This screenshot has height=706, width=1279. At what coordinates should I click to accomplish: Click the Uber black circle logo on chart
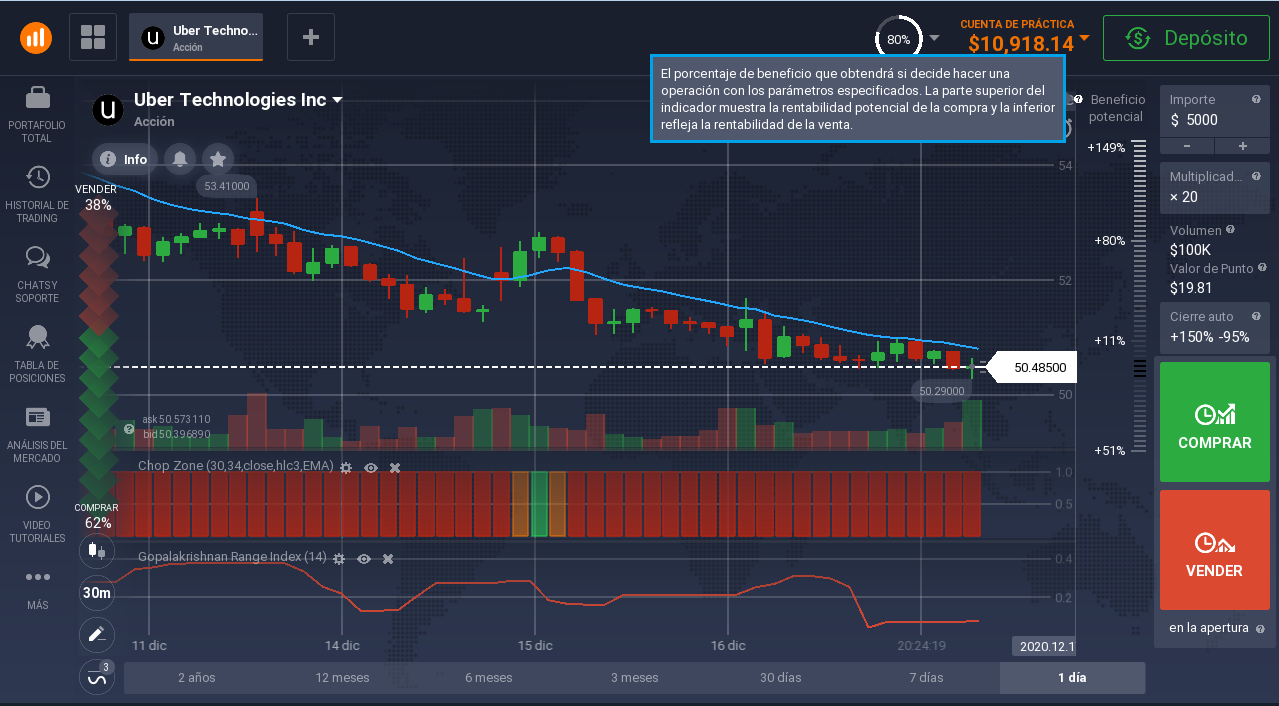(x=108, y=109)
